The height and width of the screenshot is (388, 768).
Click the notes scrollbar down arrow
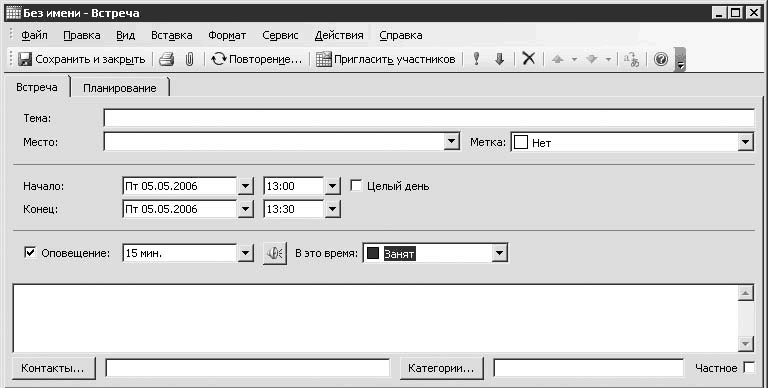point(745,343)
